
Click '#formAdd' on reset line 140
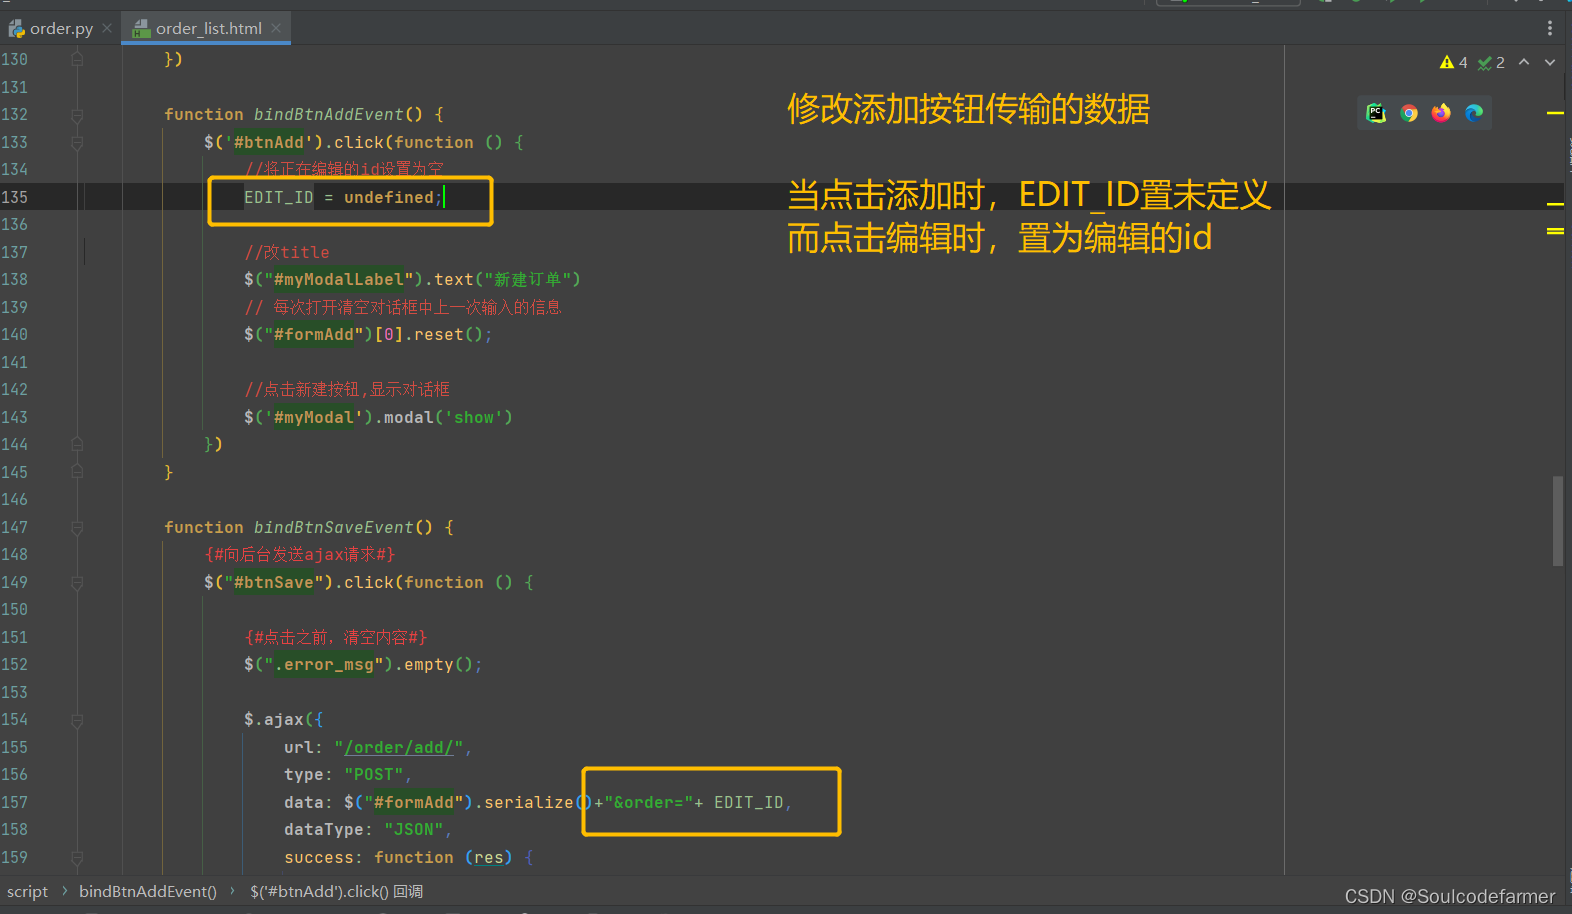[x=313, y=334]
